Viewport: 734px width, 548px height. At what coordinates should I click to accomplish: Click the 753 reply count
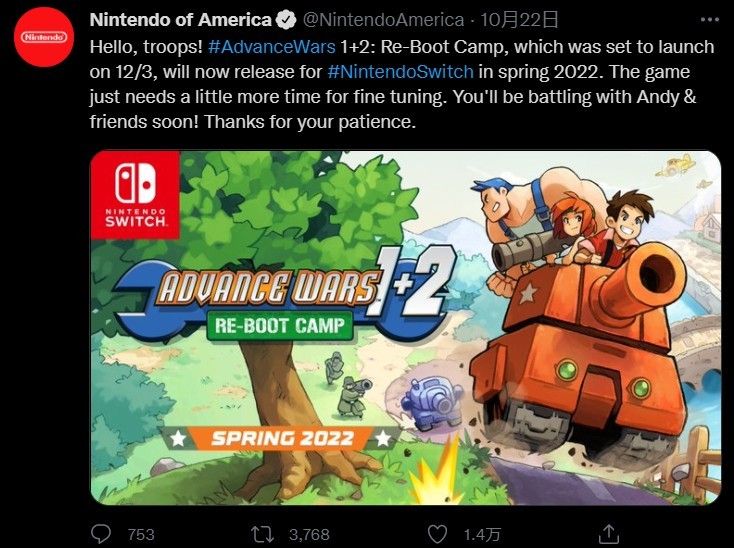(142, 535)
